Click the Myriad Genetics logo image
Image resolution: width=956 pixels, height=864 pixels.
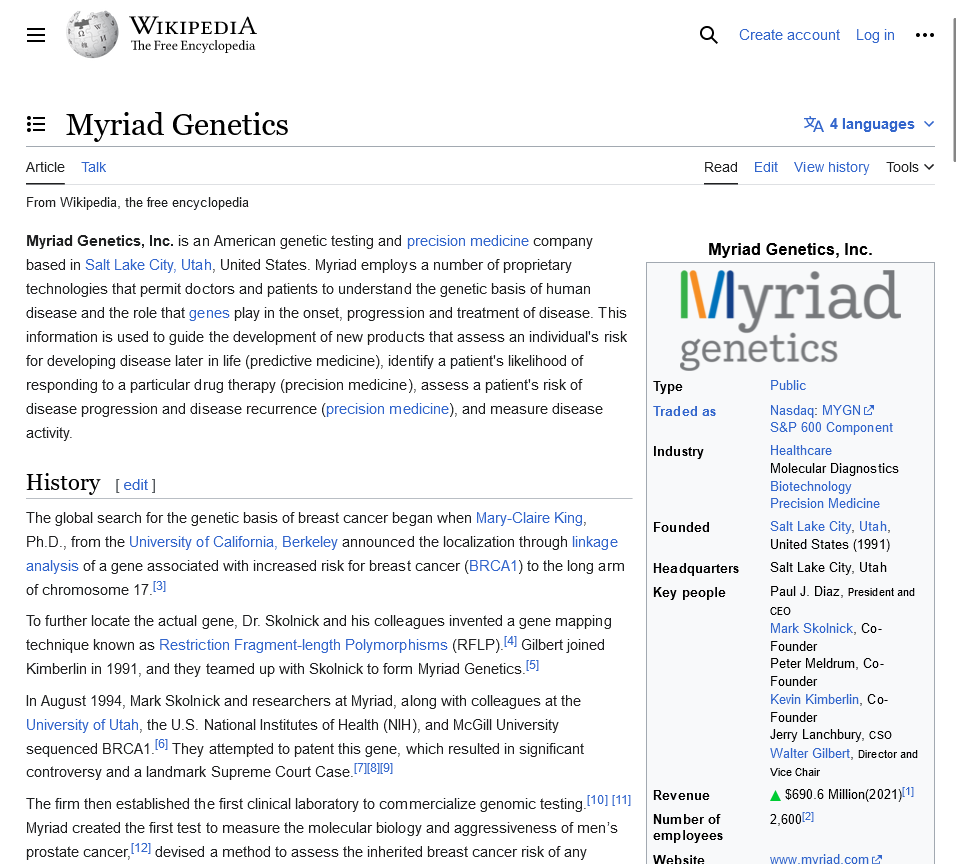(x=790, y=320)
